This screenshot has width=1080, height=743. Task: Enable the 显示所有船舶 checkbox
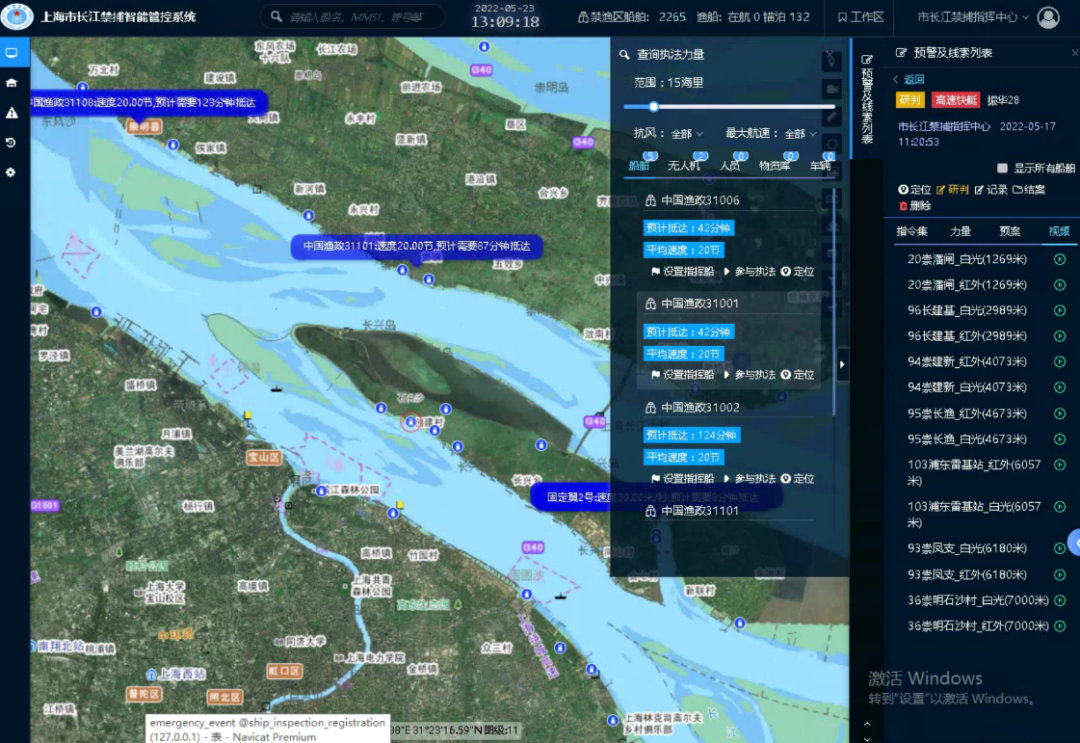pyautogui.click(x=1002, y=168)
